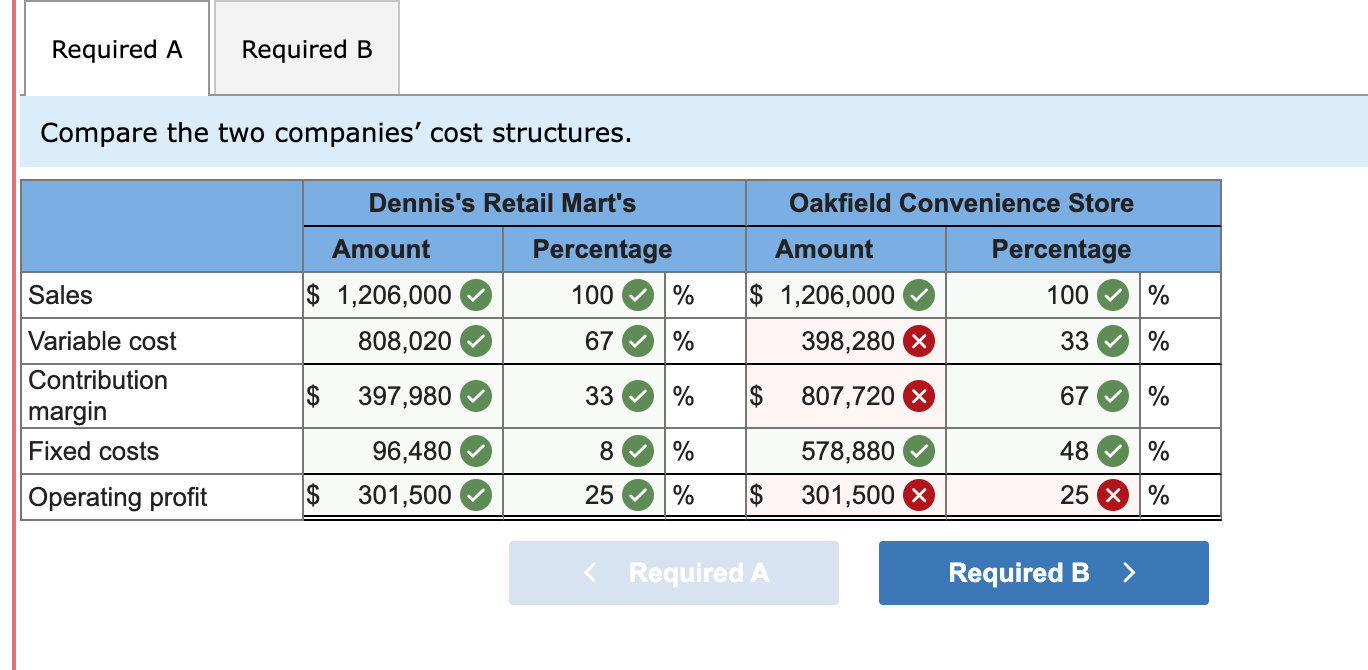Switch to the Required A tab
Screen dimensions: 1368x670
click(x=117, y=49)
